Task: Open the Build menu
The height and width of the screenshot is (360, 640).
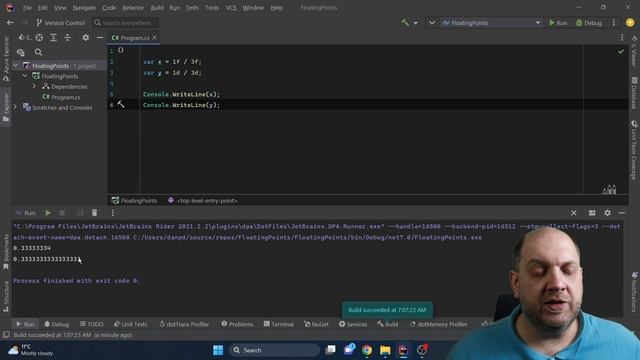Action: point(157,8)
